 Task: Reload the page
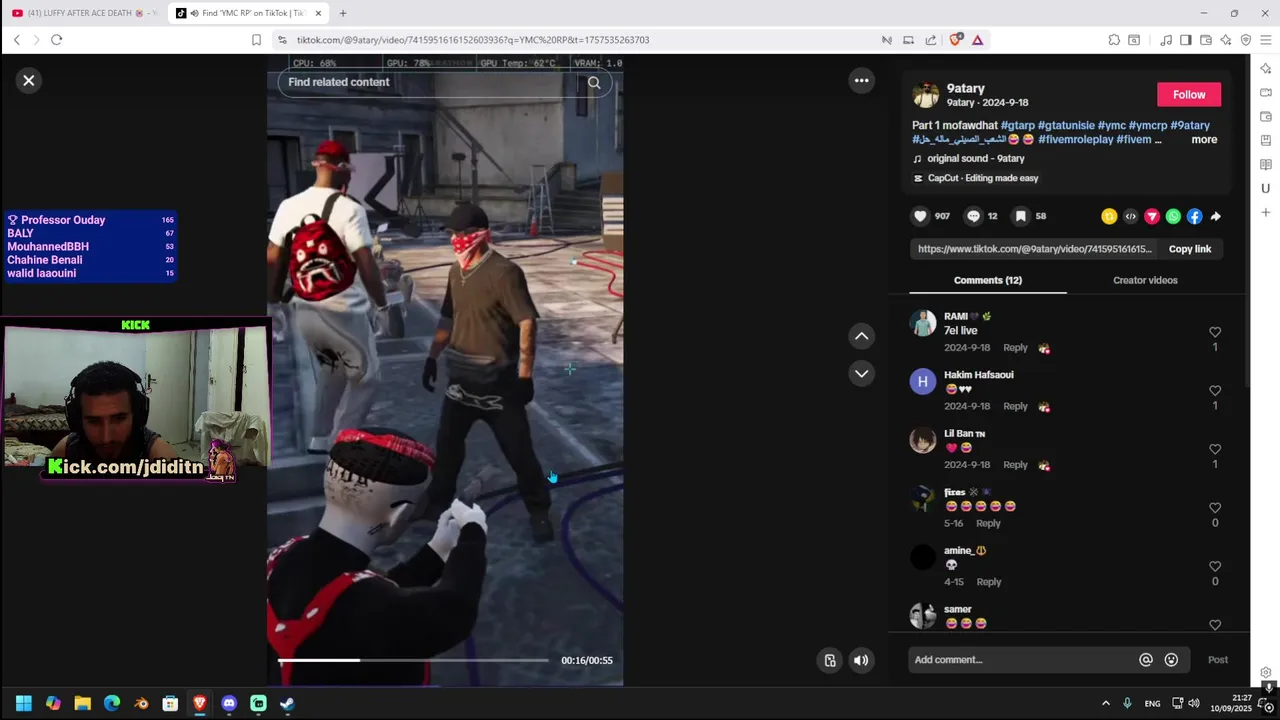(57, 40)
